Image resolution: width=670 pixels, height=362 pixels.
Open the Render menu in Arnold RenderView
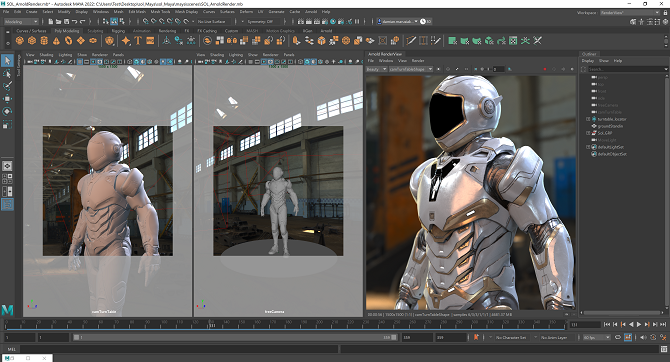point(418,61)
